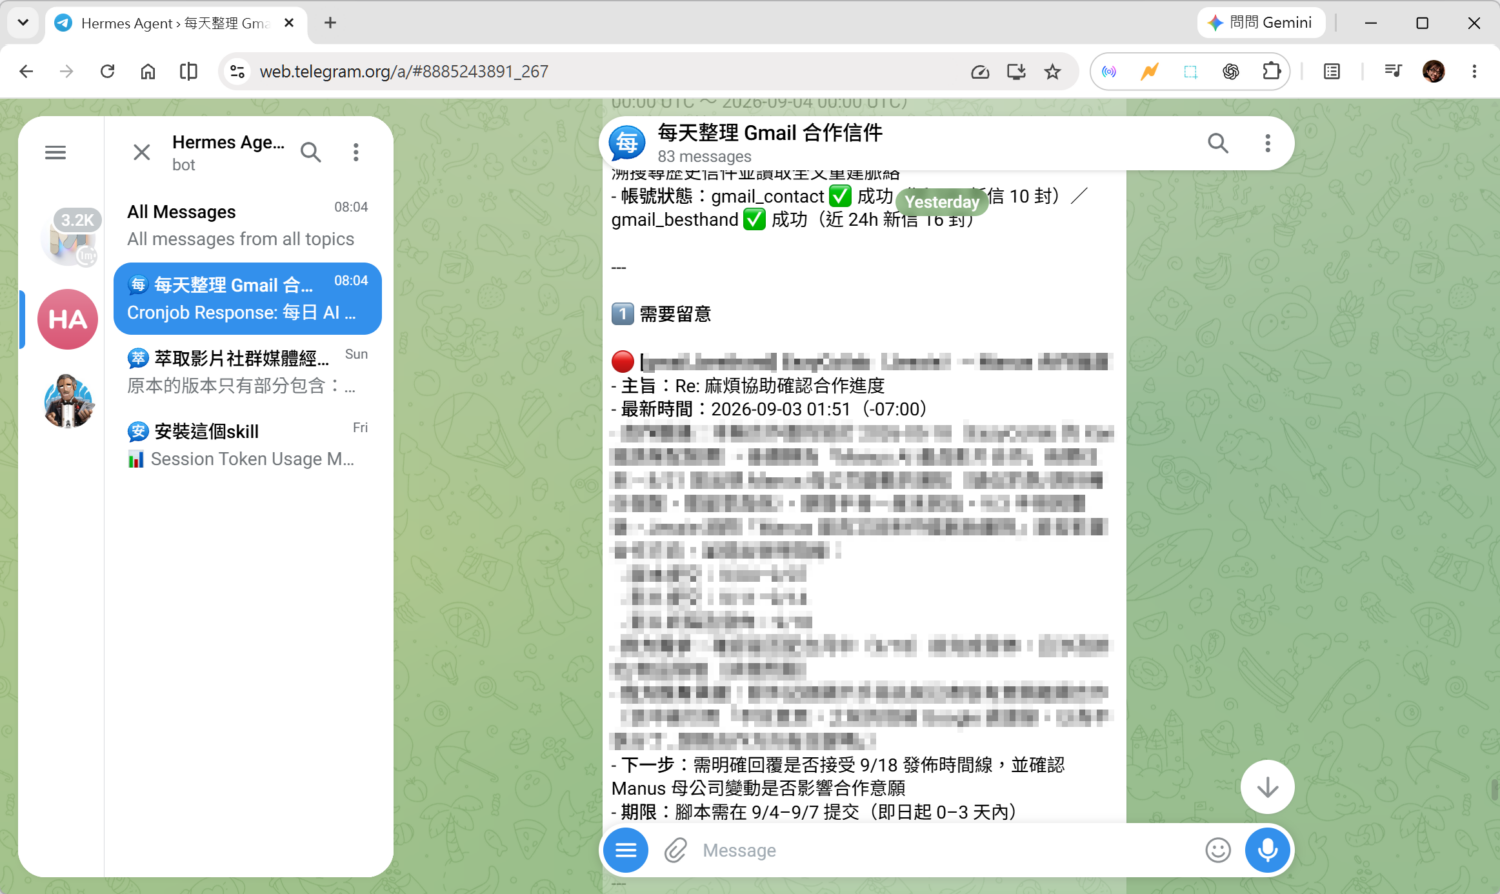This screenshot has height=894, width=1500.
Task: Jump to latest message with down arrow
Action: [x=1267, y=787]
